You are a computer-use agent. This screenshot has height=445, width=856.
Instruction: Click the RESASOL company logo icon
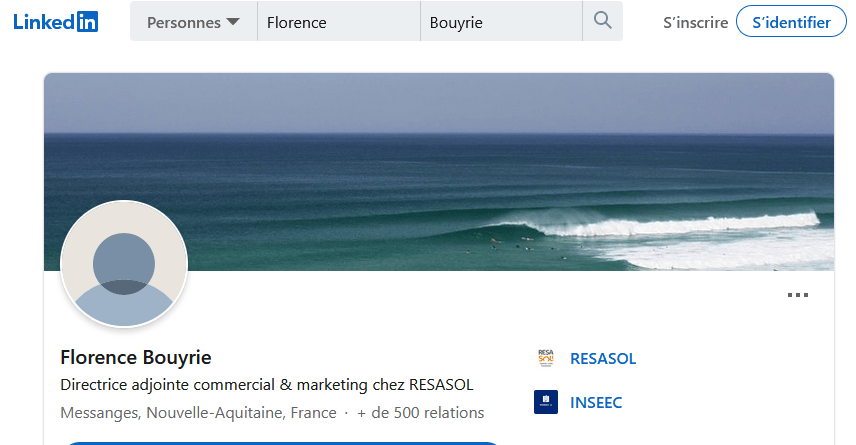546,358
